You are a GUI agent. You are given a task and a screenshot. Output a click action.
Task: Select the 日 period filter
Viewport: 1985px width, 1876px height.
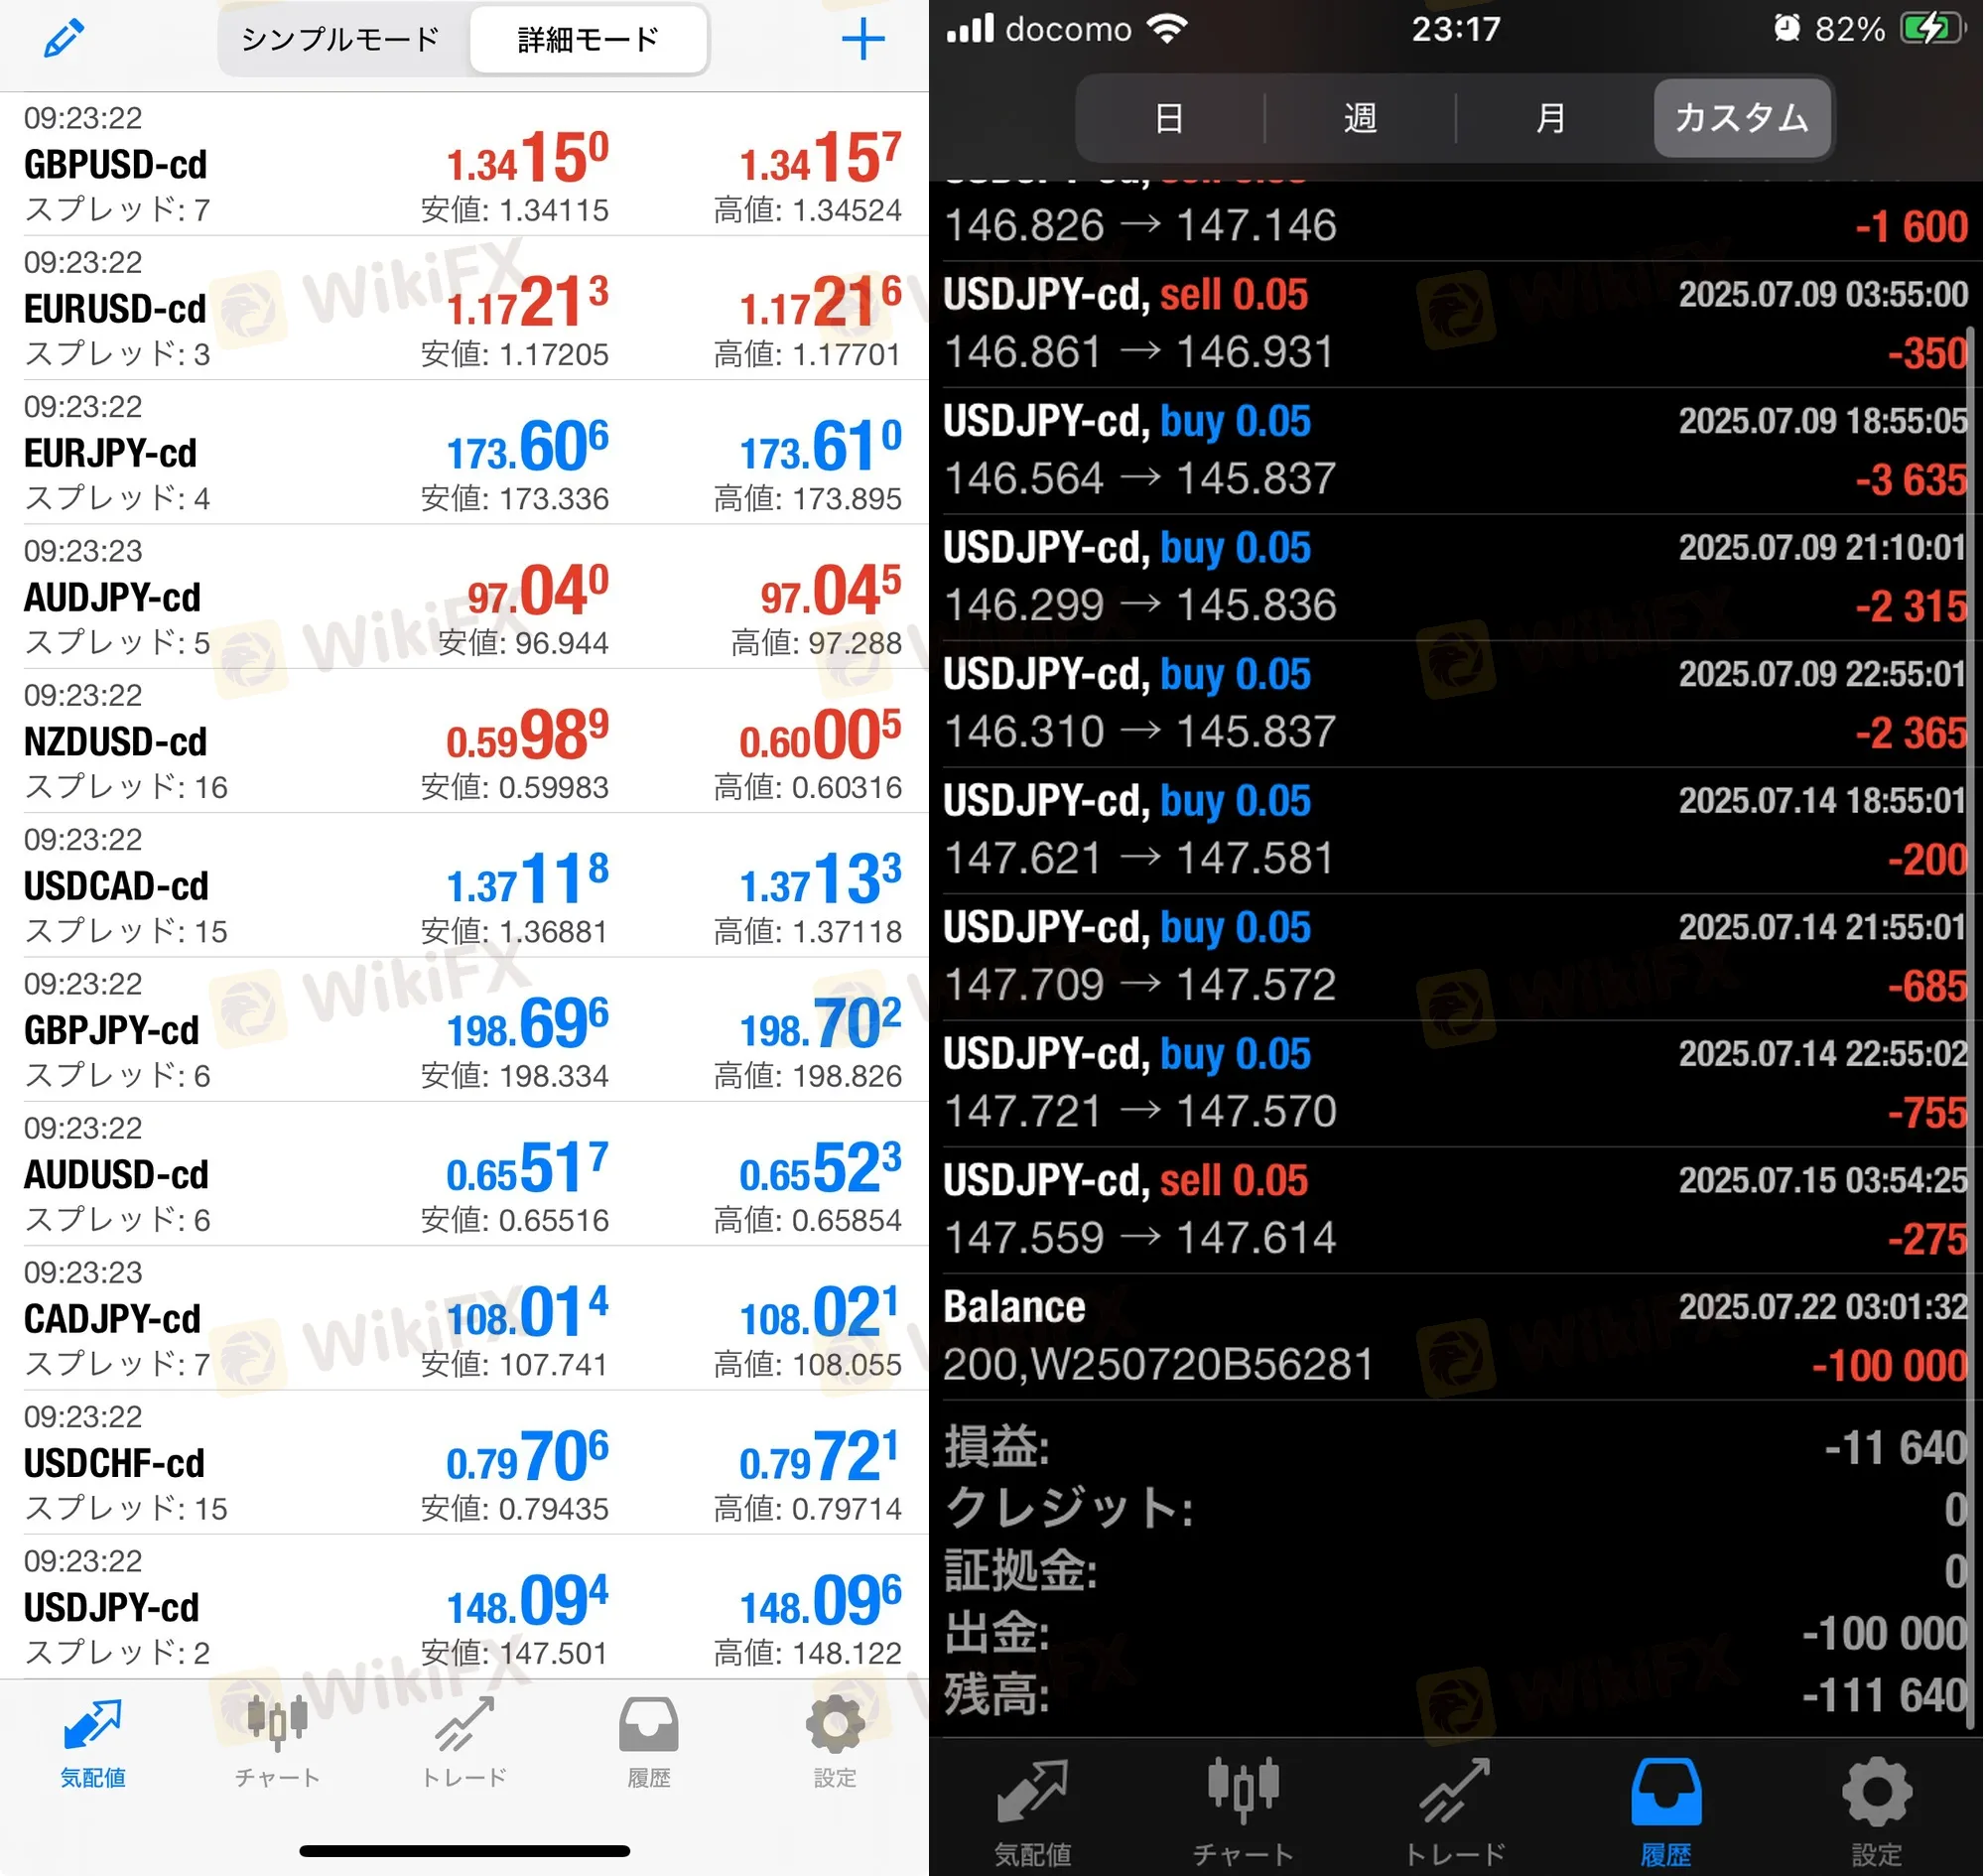pos(1170,118)
